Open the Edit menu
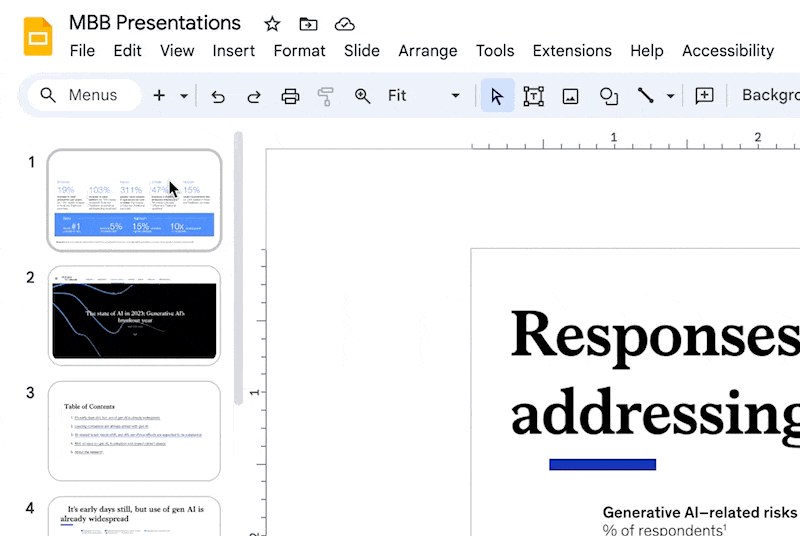Viewport: 800px width, 536px height. click(x=128, y=50)
